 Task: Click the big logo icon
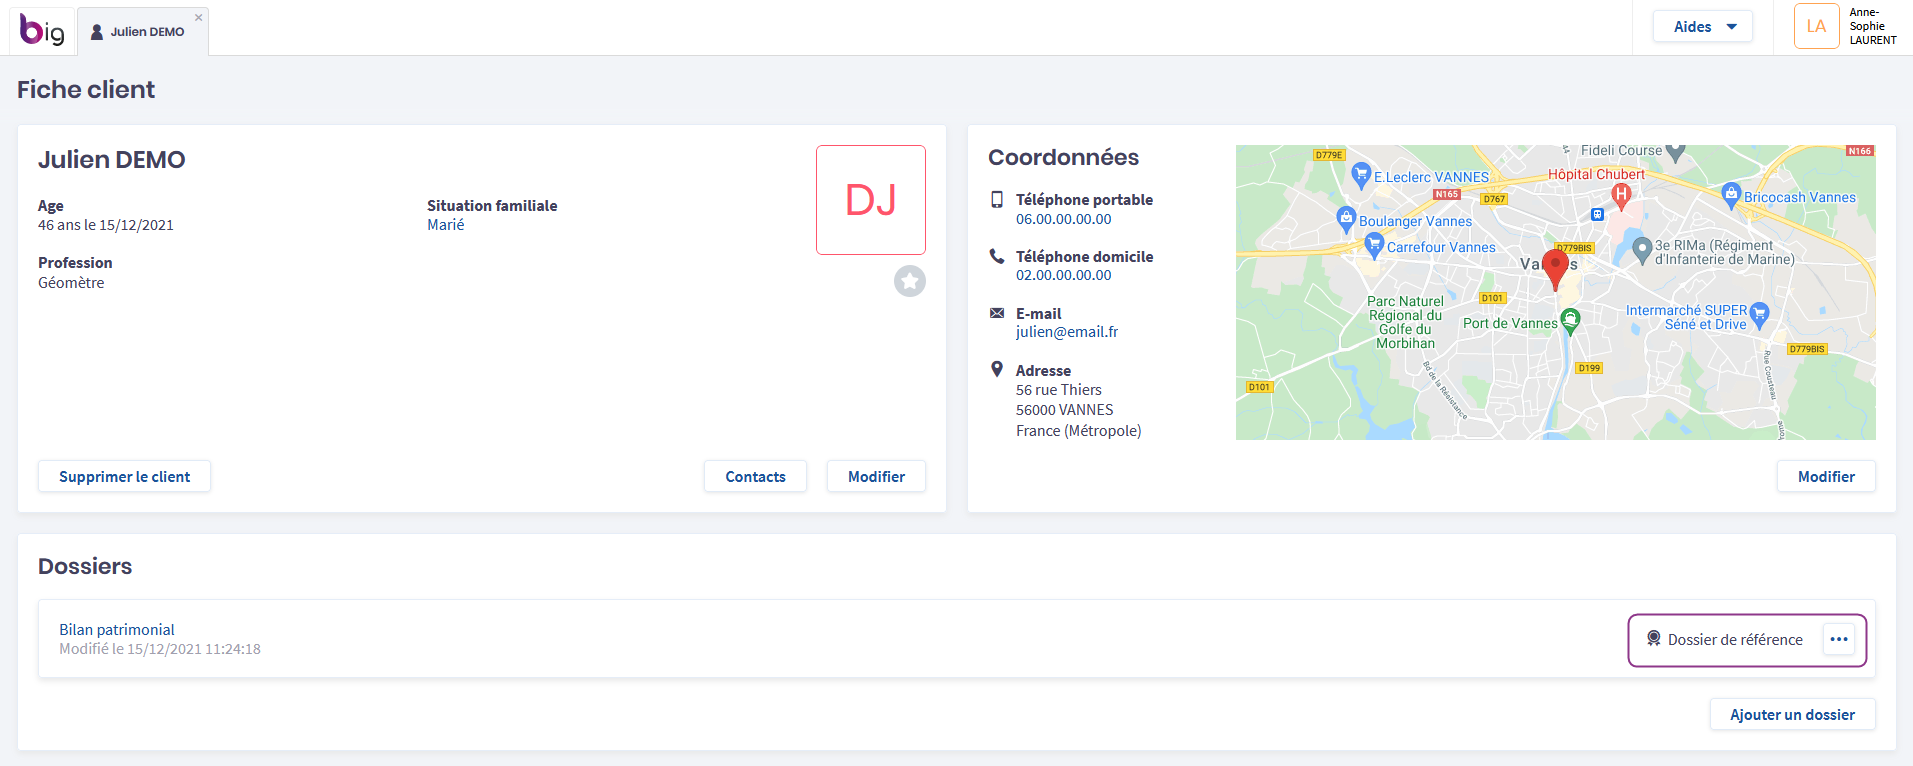click(x=42, y=30)
